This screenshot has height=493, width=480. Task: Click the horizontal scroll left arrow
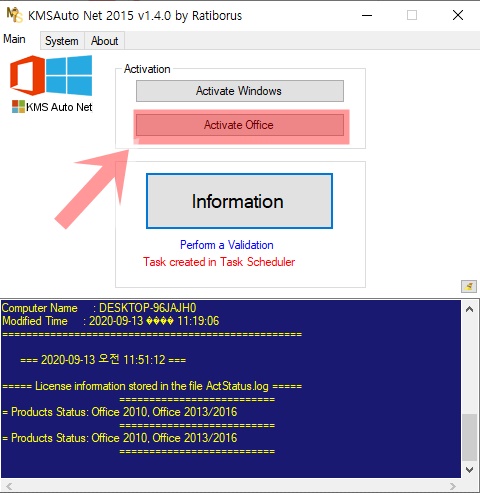[x=9, y=486]
